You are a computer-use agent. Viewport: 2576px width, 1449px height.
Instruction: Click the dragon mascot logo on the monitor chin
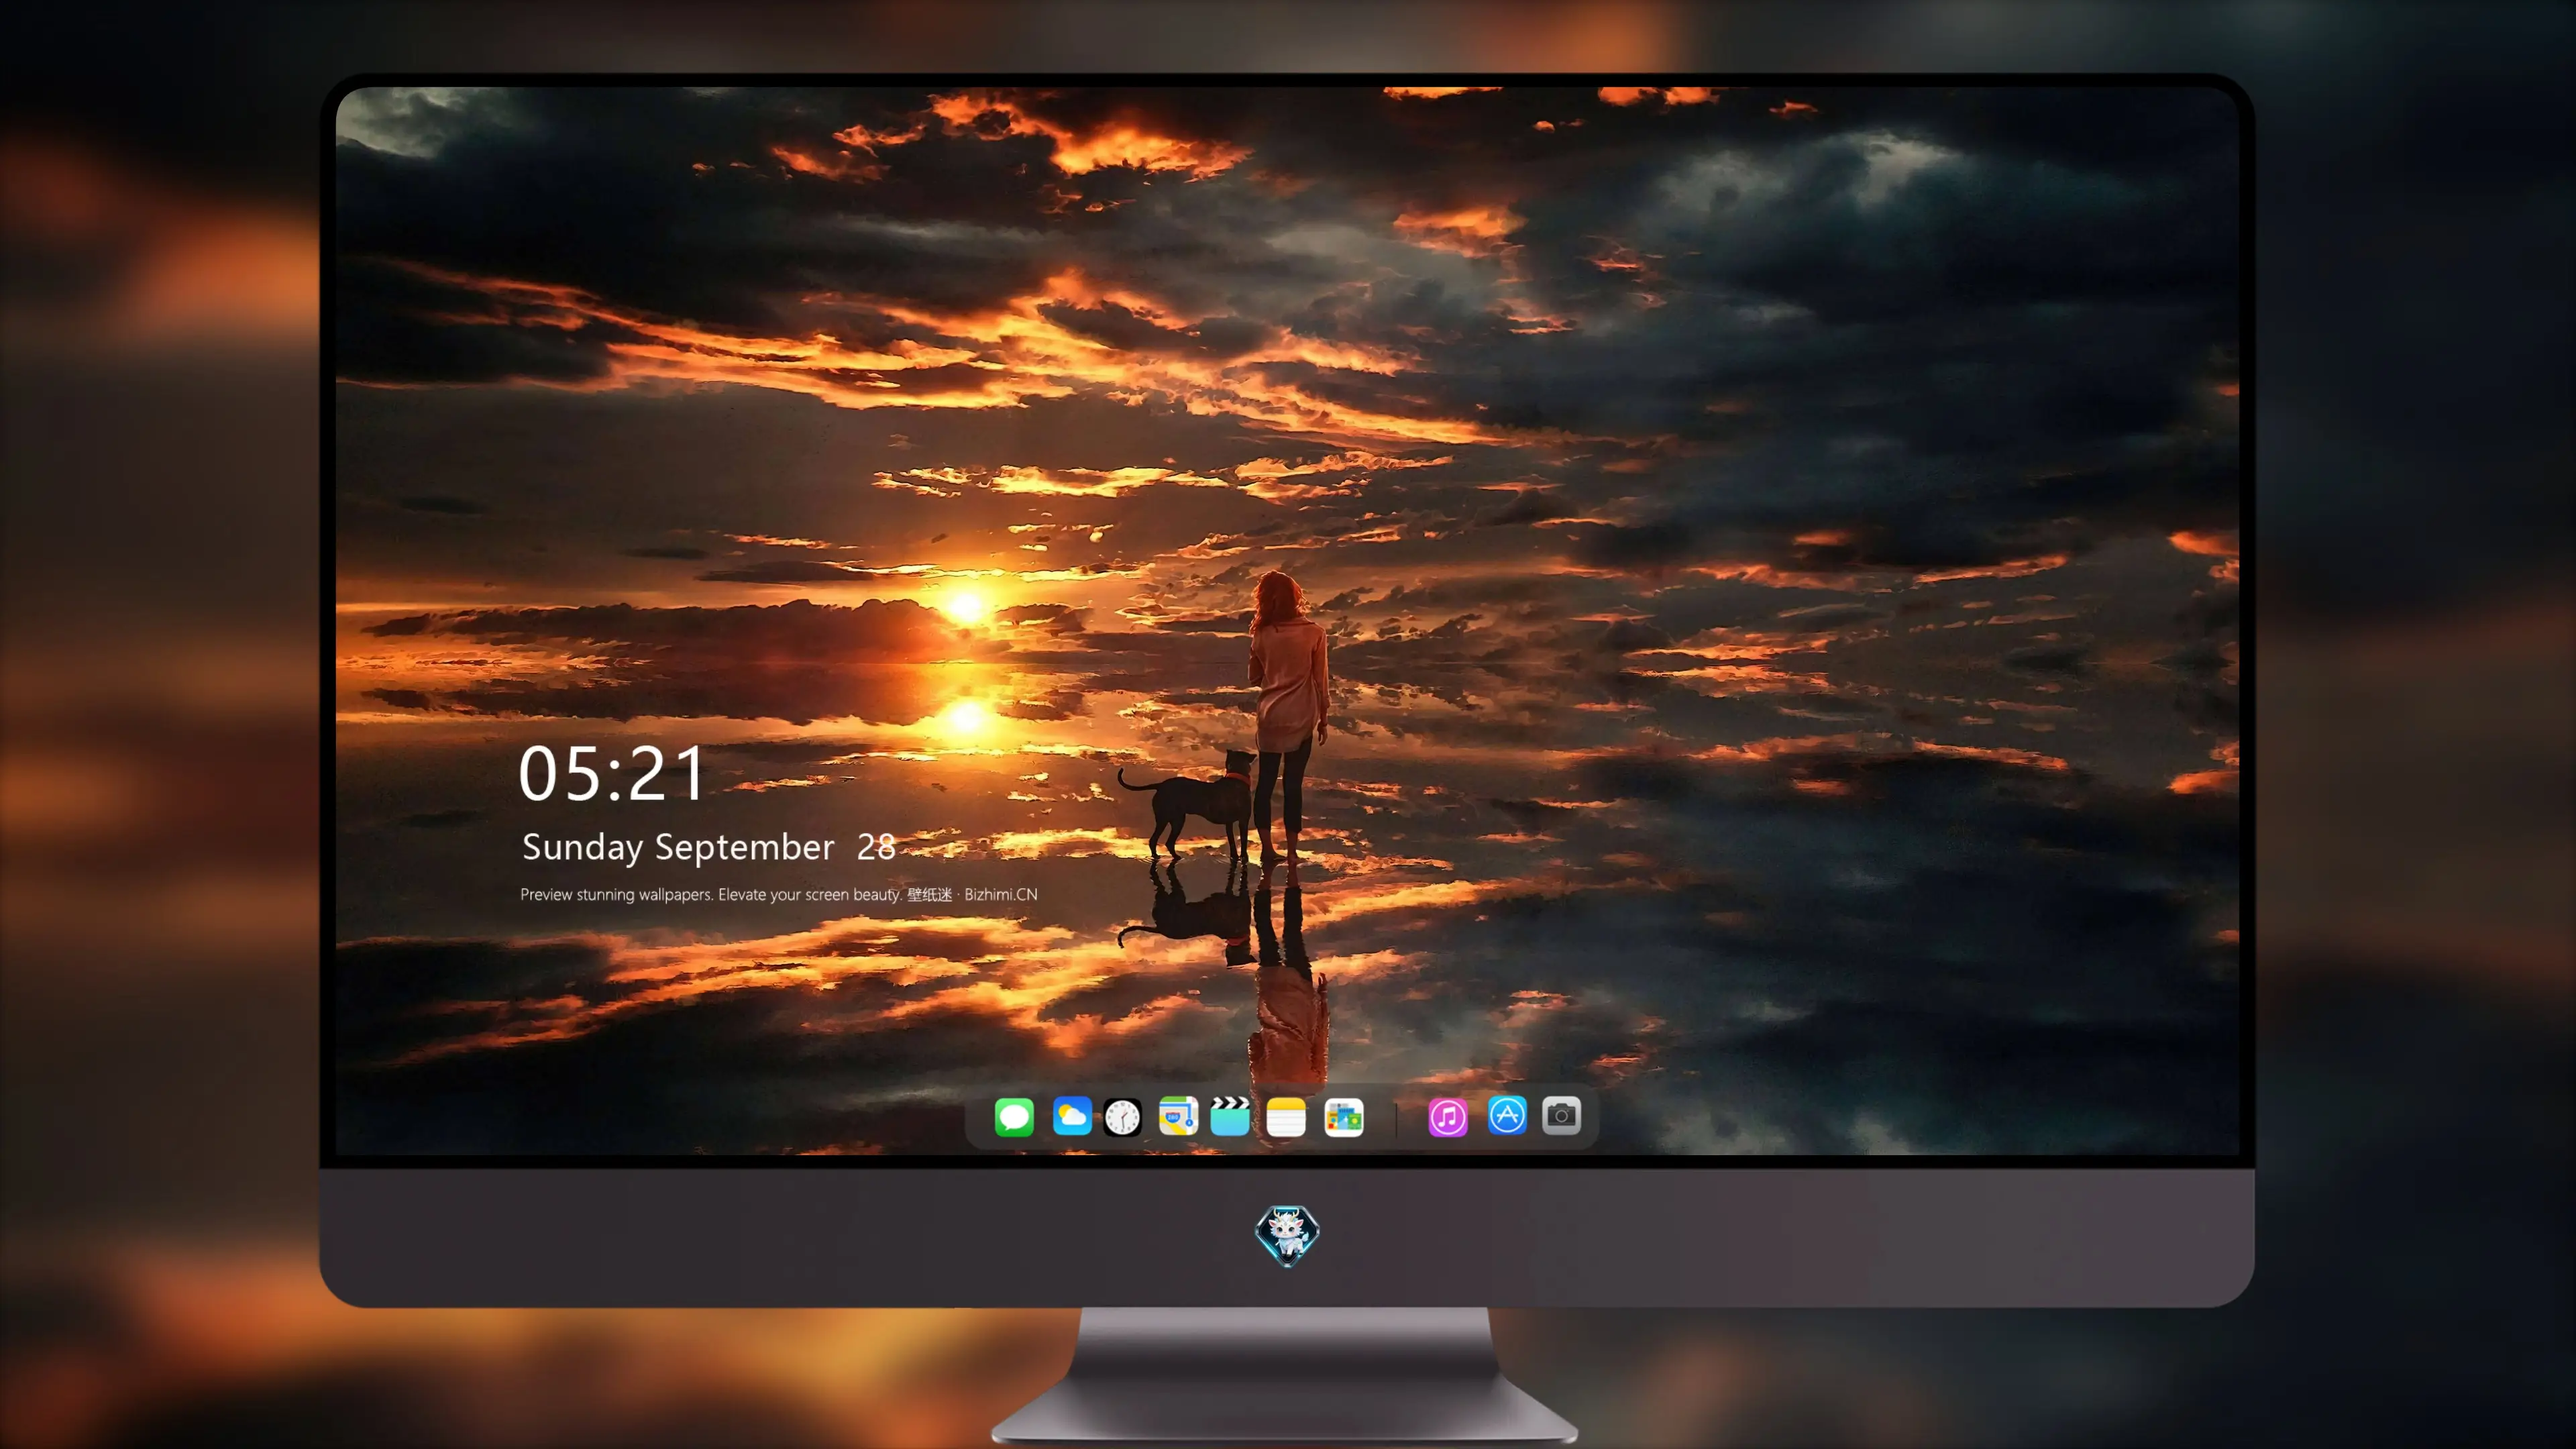pyautogui.click(x=1287, y=1235)
